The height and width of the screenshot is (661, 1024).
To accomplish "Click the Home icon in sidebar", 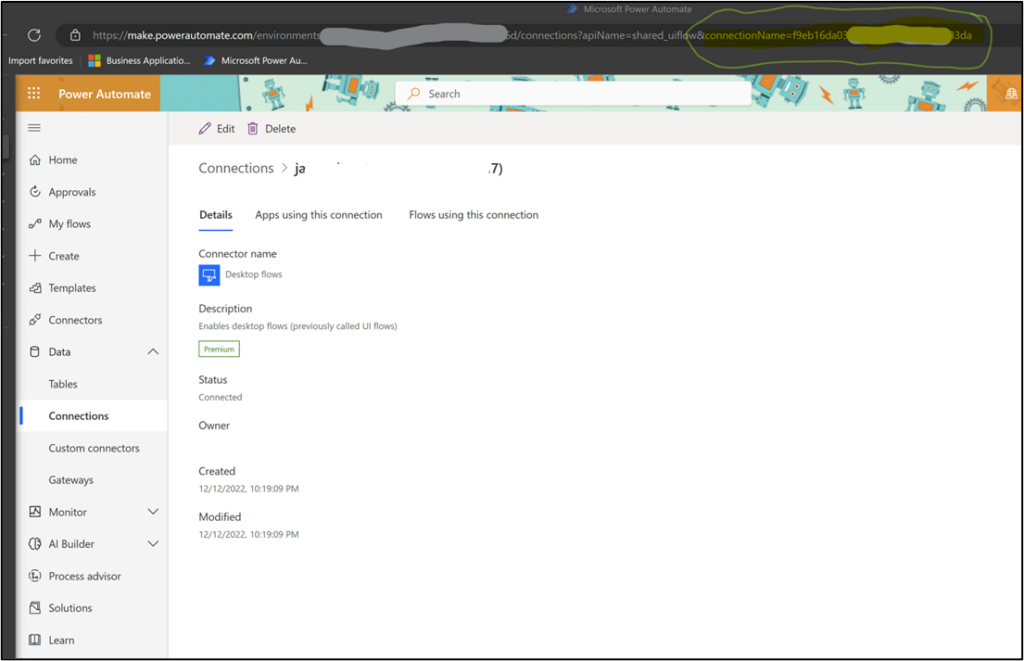I will click(x=35, y=160).
